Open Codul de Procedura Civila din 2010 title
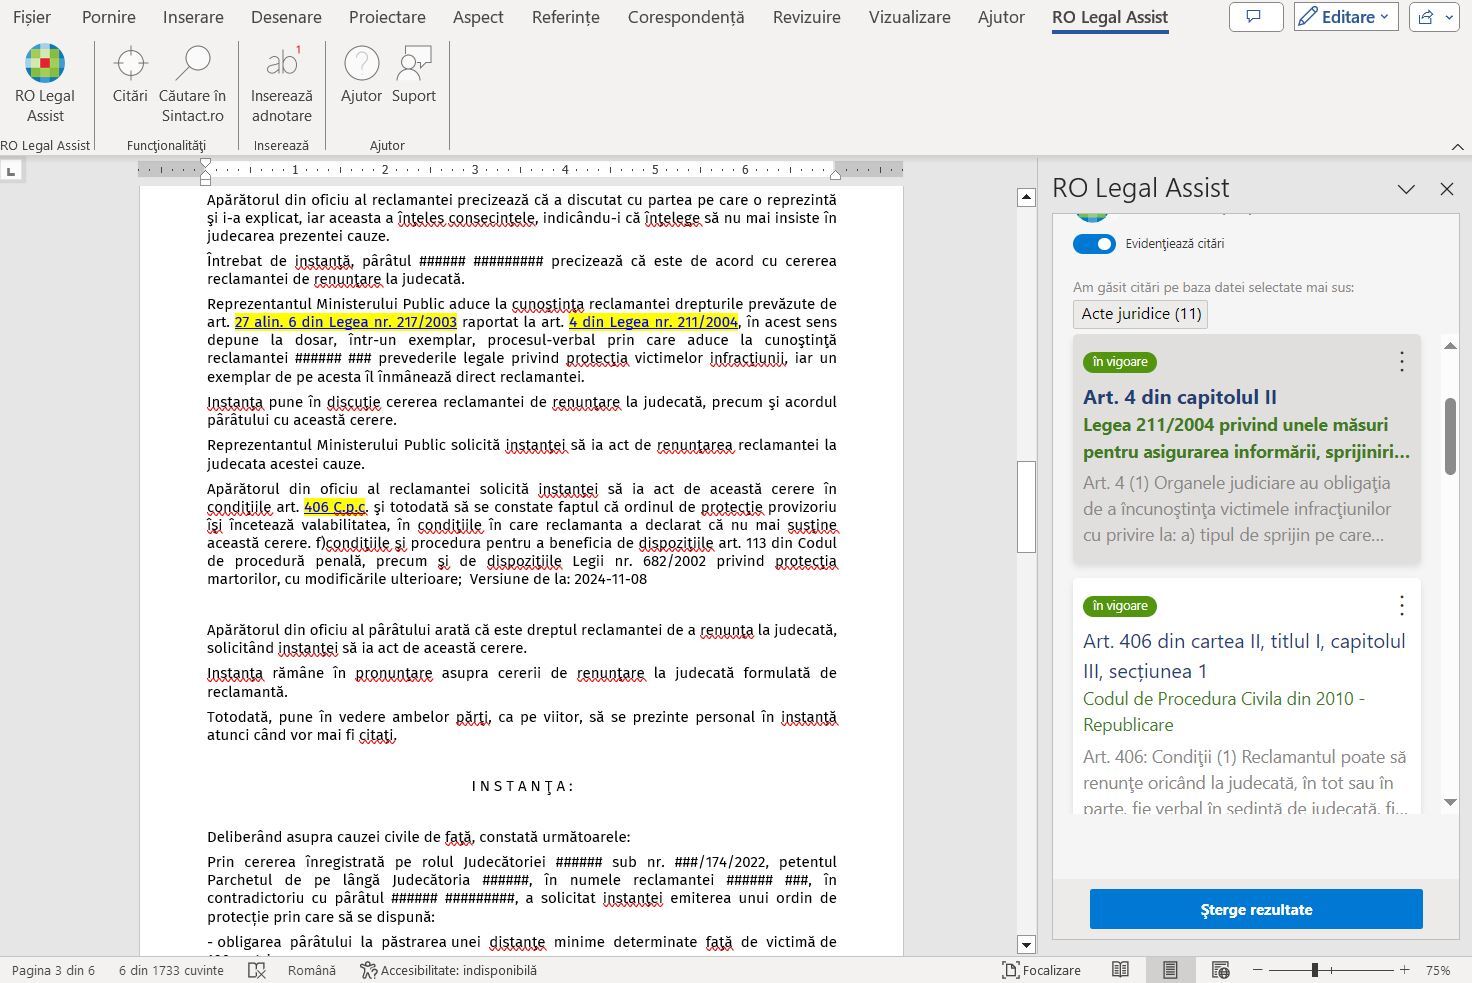This screenshot has height=983, width=1472. [1224, 712]
